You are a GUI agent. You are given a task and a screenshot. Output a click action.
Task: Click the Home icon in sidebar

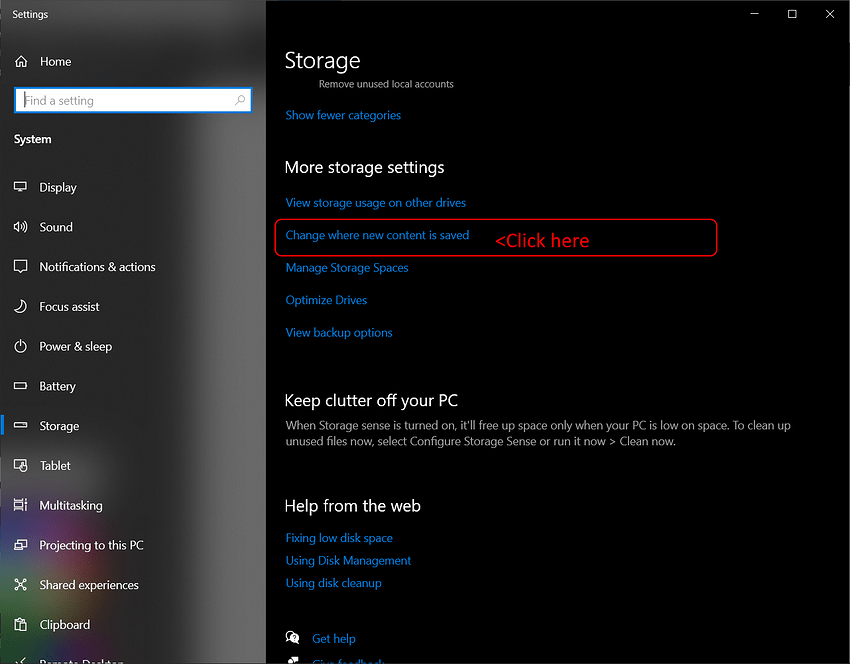pyautogui.click(x=21, y=62)
